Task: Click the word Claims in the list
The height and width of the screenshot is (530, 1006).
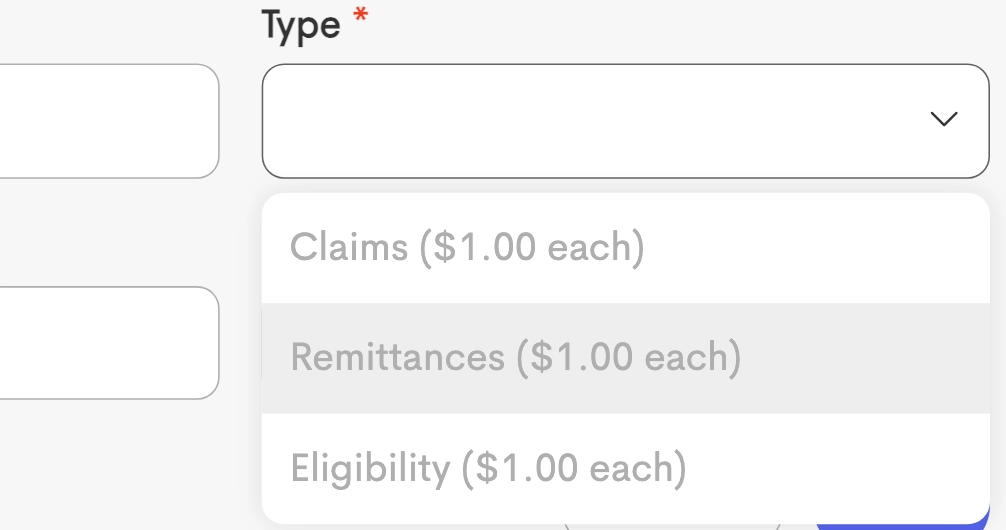Action: tap(349, 247)
